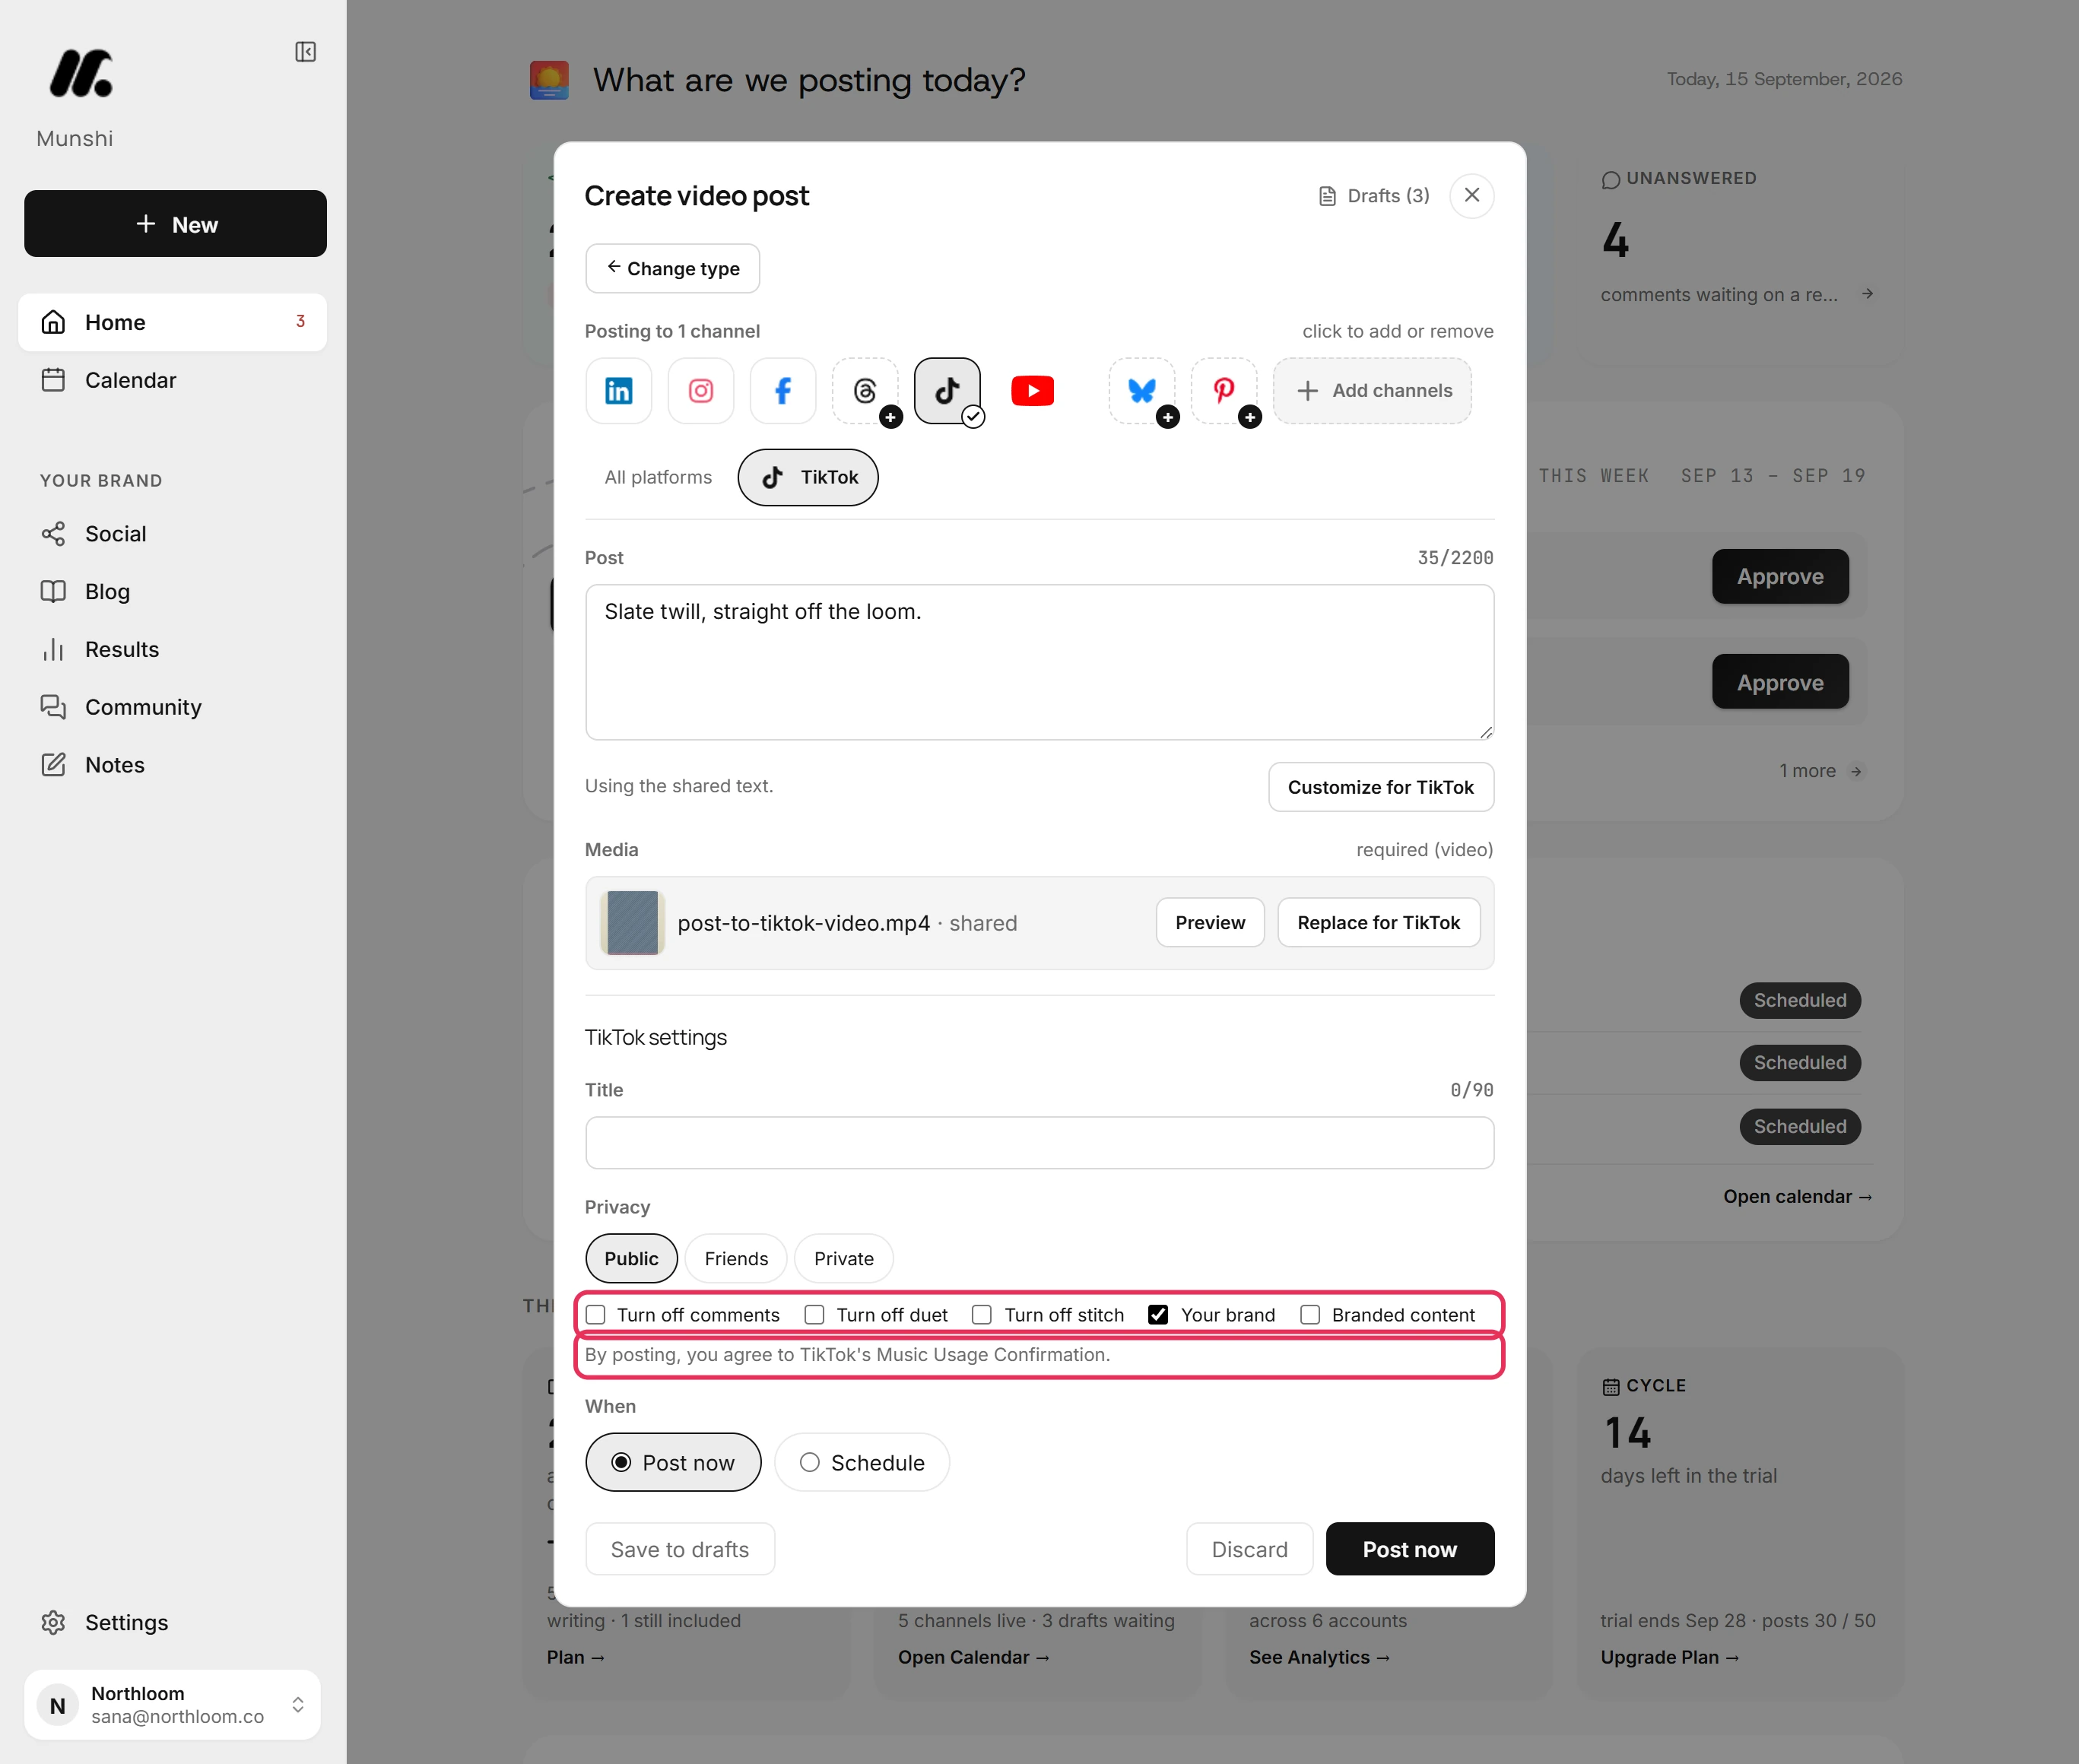Select the Schedule radio option
Image resolution: width=2079 pixels, height=1764 pixels.
[862, 1463]
